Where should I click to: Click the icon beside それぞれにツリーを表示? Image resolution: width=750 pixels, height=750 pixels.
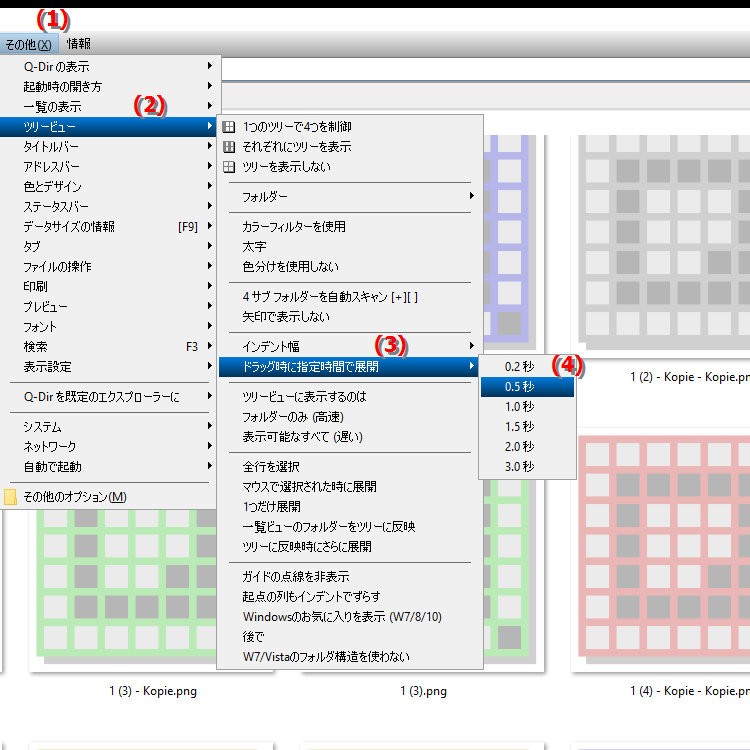coord(229,147)
